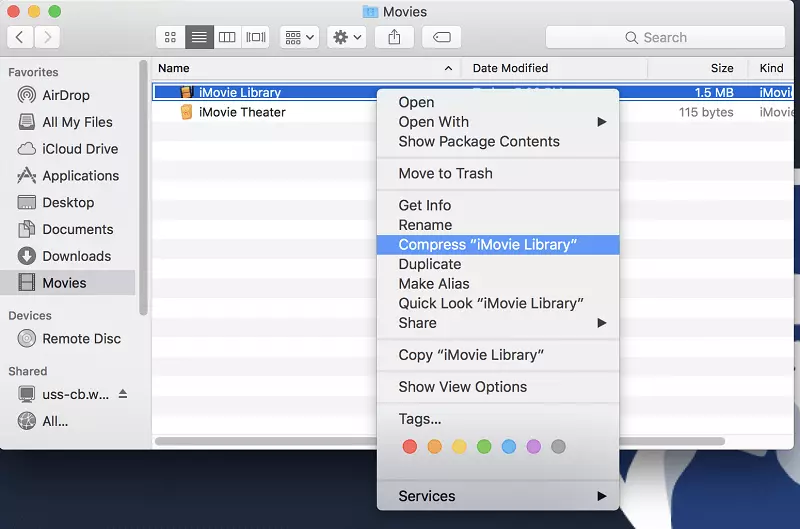Open the gear Action menu dropdown

click(x=347, y=37)
